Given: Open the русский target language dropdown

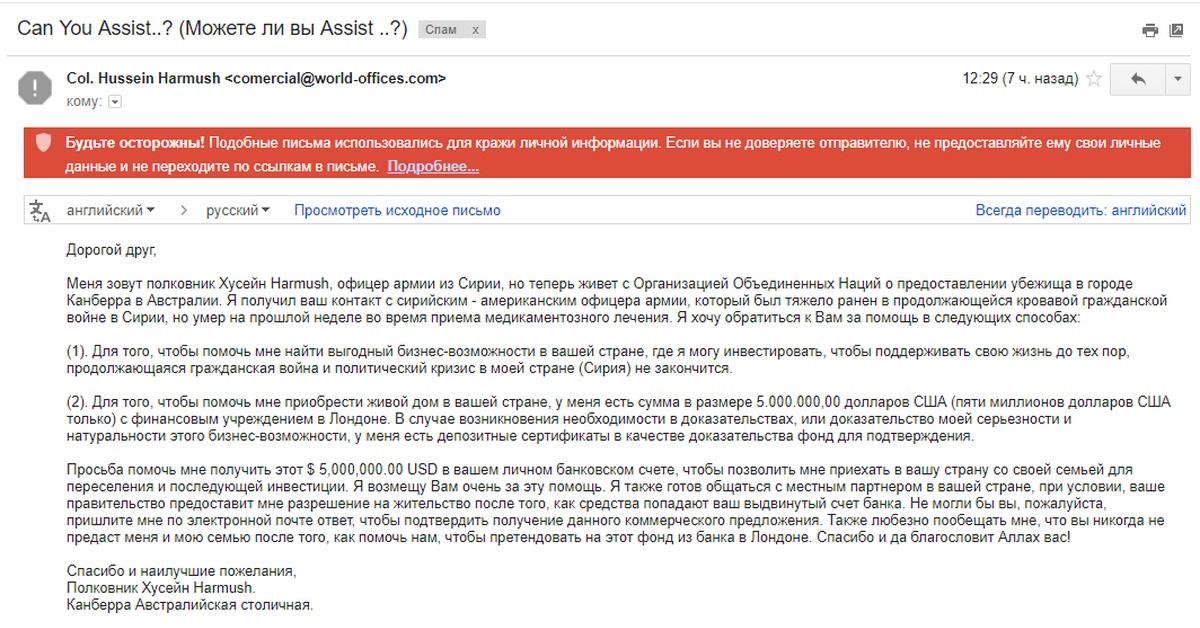Looking at the screenshot, I should coord(238,211).
